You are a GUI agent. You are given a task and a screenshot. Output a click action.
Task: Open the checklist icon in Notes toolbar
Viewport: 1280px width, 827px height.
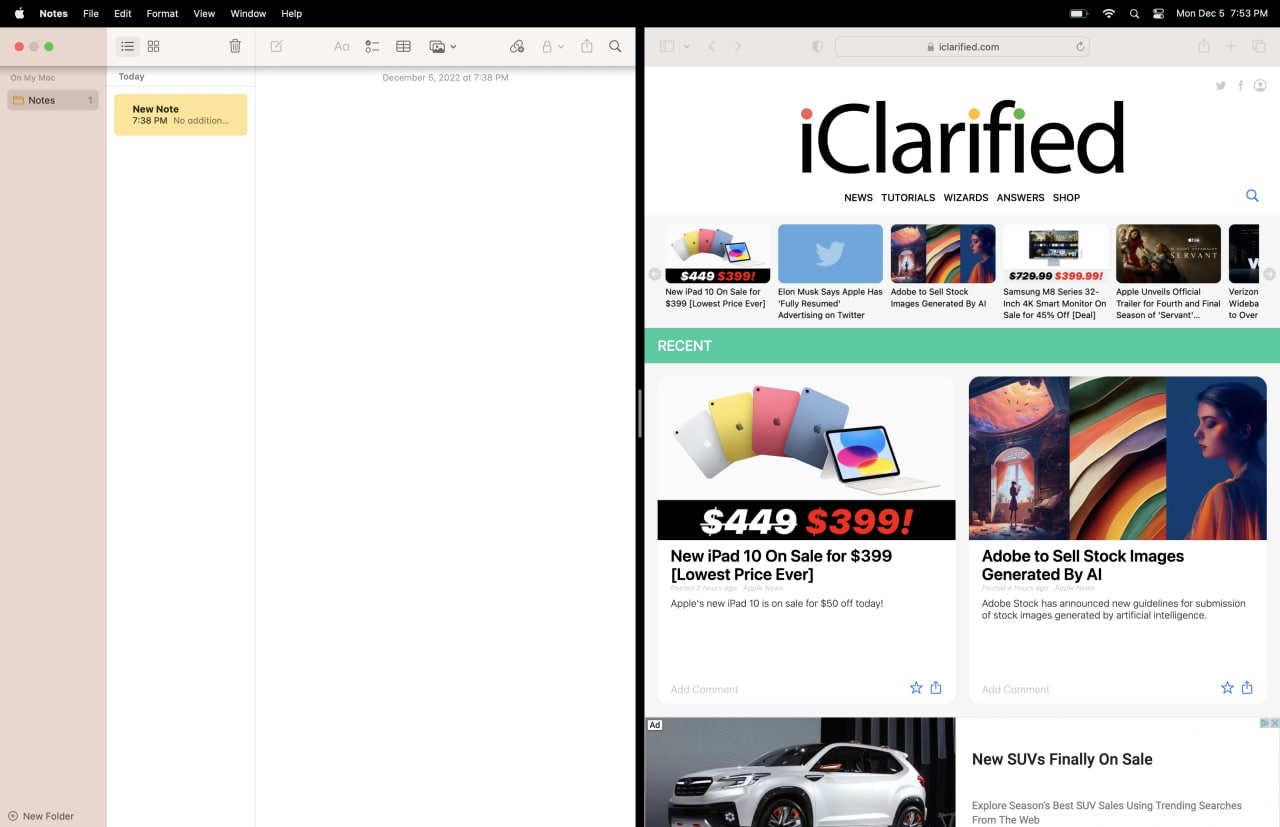click(x=372, y=46)
